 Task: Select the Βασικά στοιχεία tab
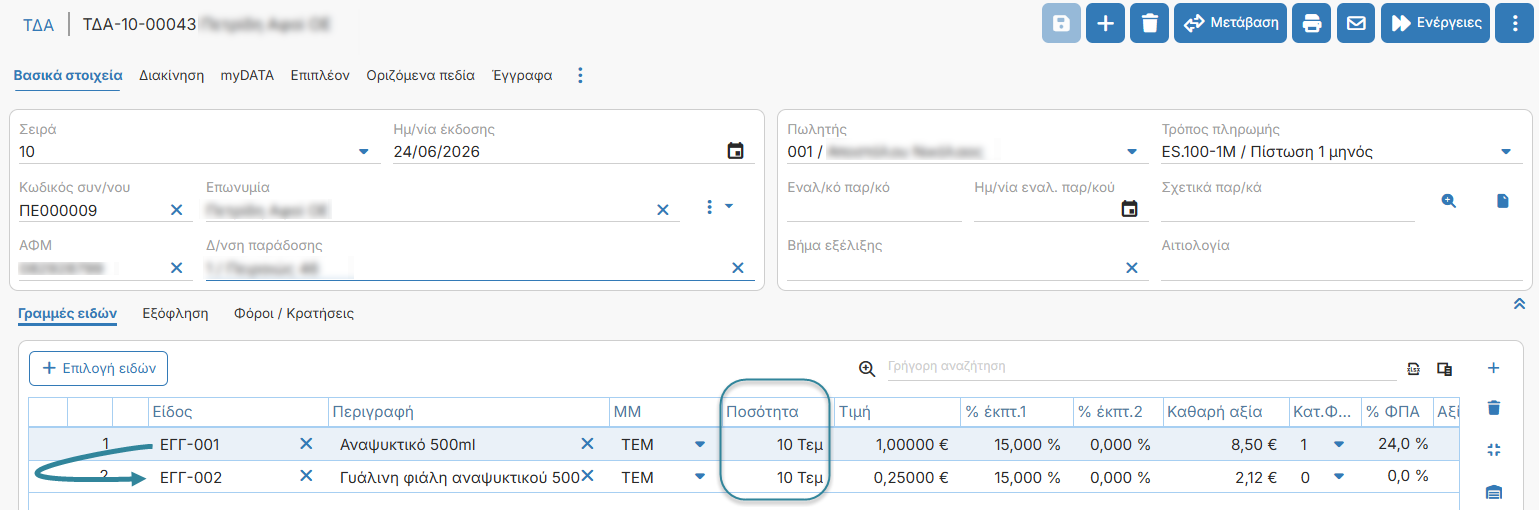(x=68, y=75)
